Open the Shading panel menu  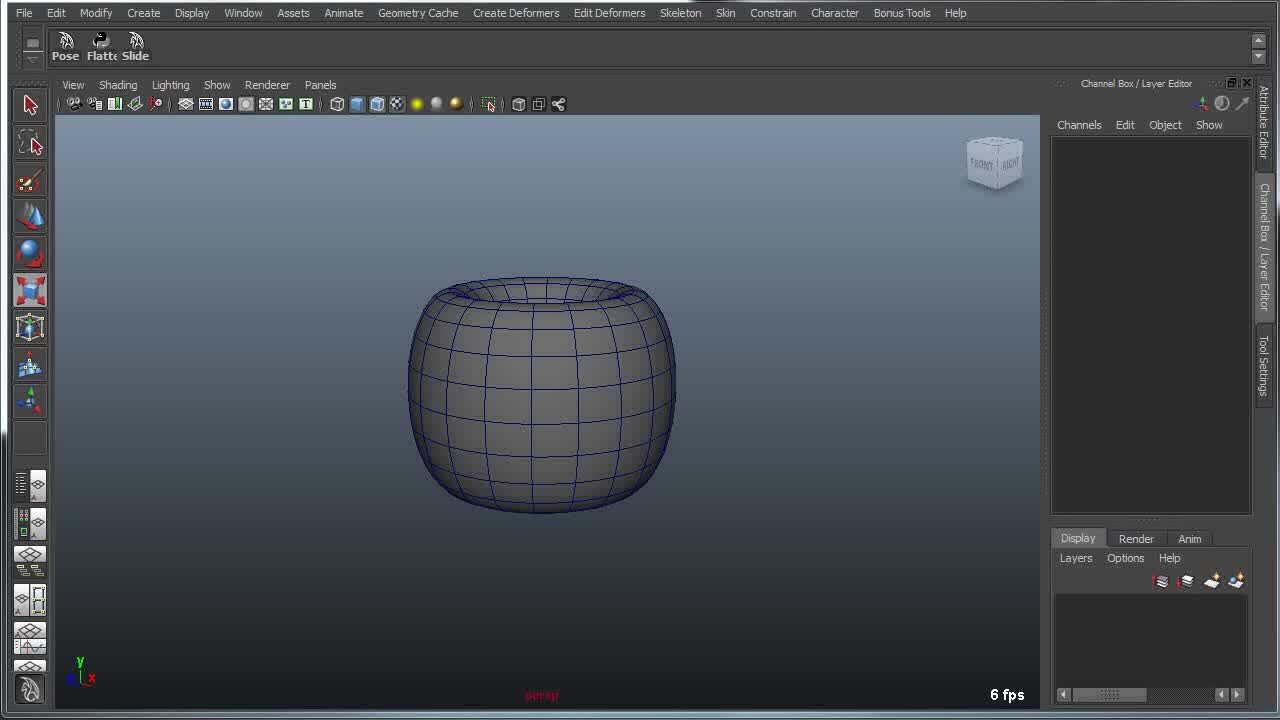coord(117,85)
